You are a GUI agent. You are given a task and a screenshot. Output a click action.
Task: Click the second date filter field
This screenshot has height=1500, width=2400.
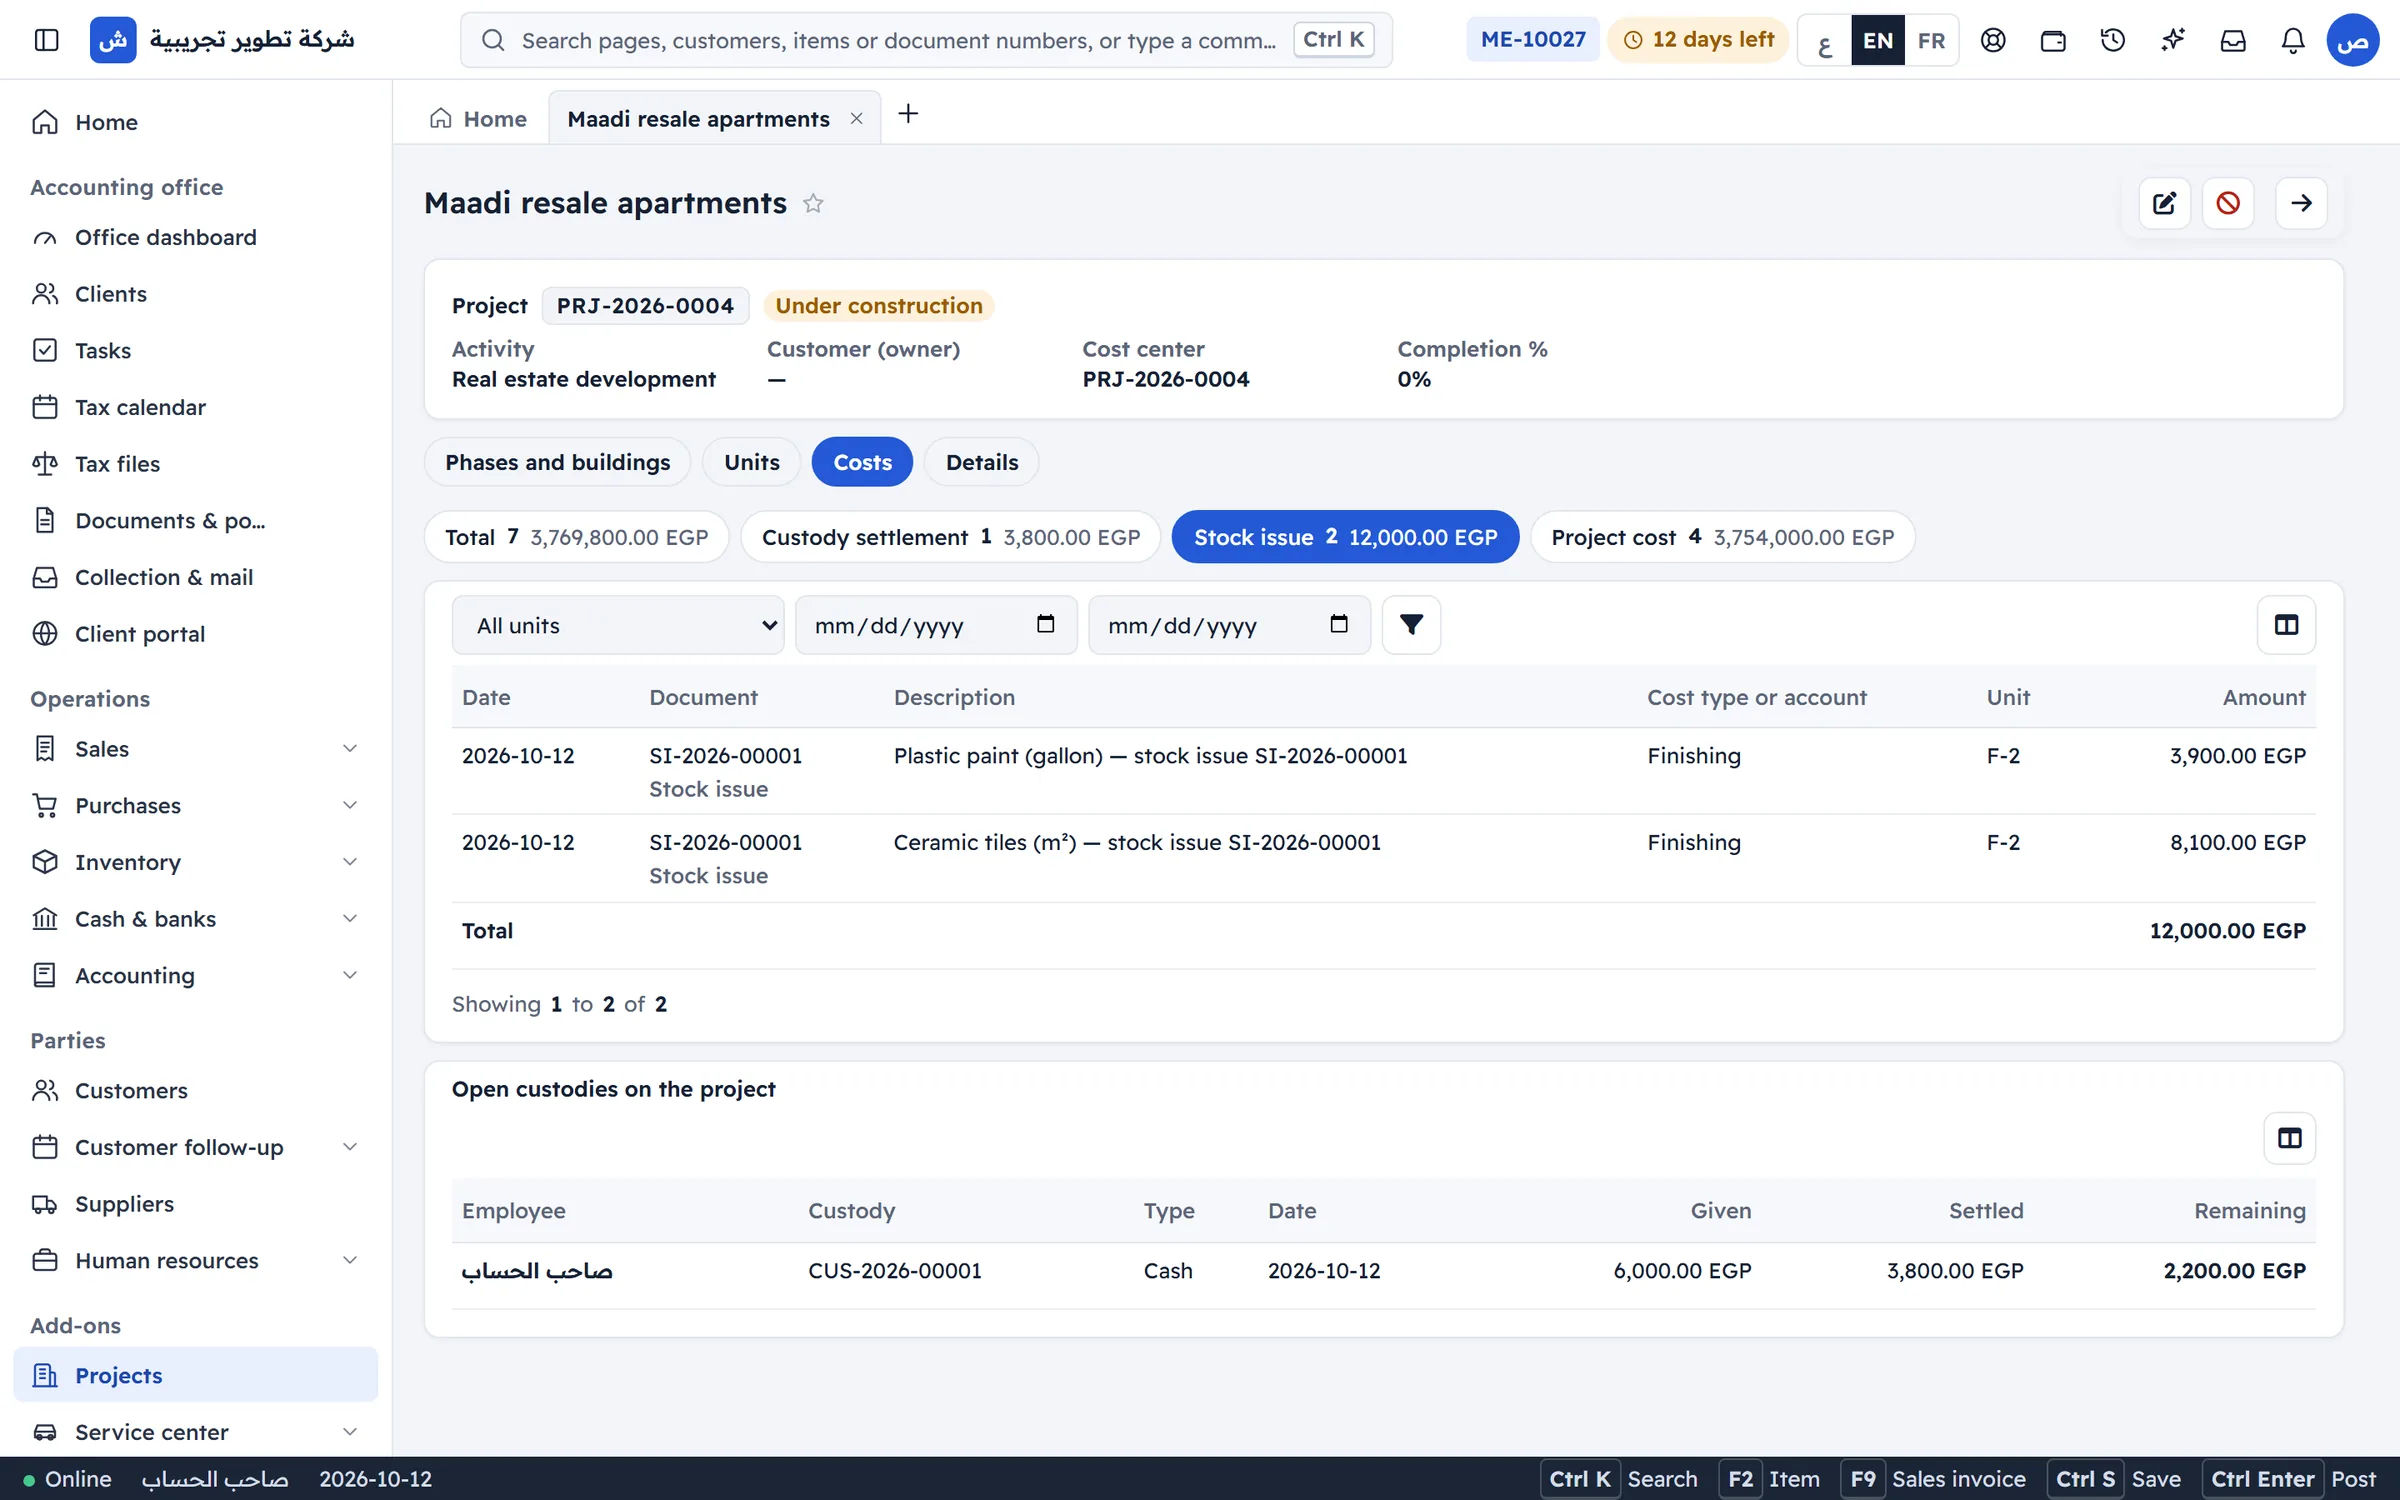tap(1229, 625)
